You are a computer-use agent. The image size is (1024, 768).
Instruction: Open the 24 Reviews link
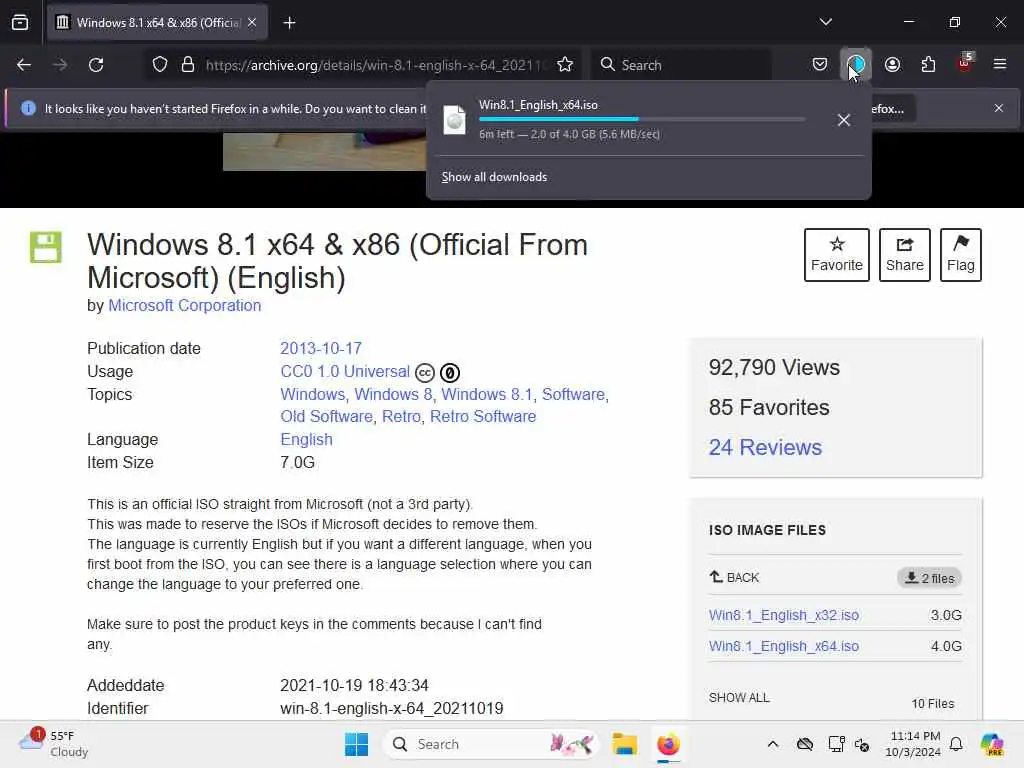(x=765, y=447)
